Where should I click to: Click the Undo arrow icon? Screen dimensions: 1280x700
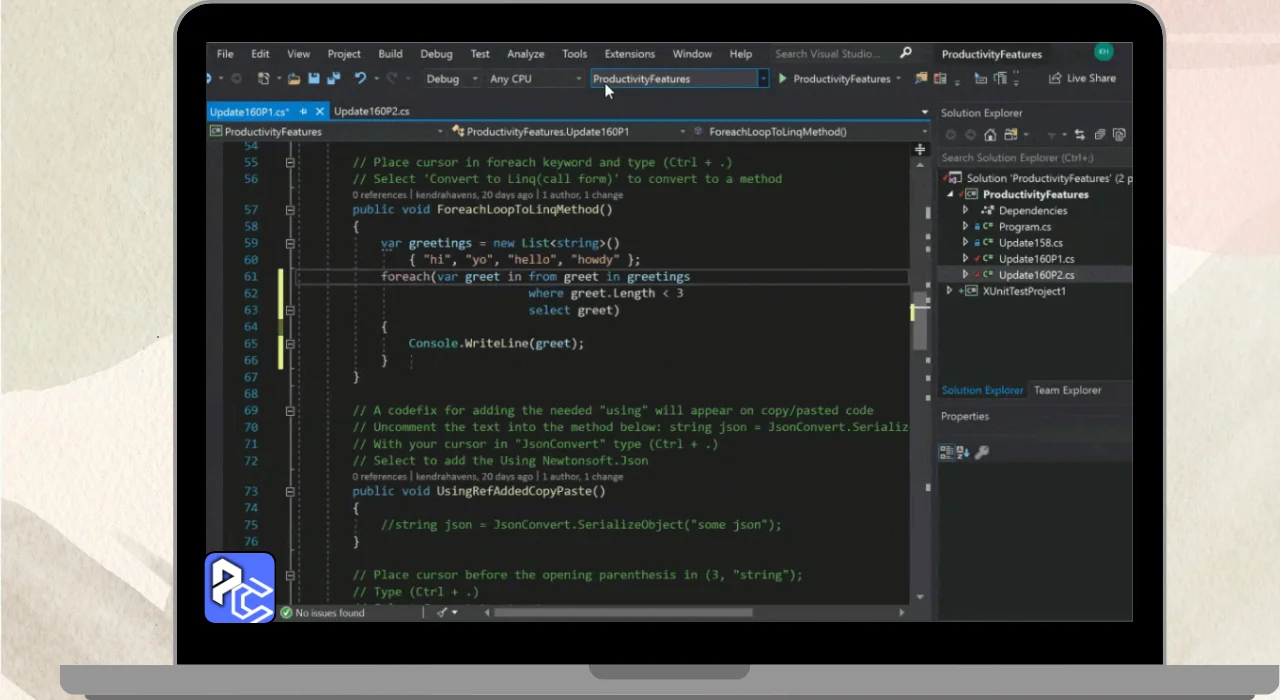360,79
